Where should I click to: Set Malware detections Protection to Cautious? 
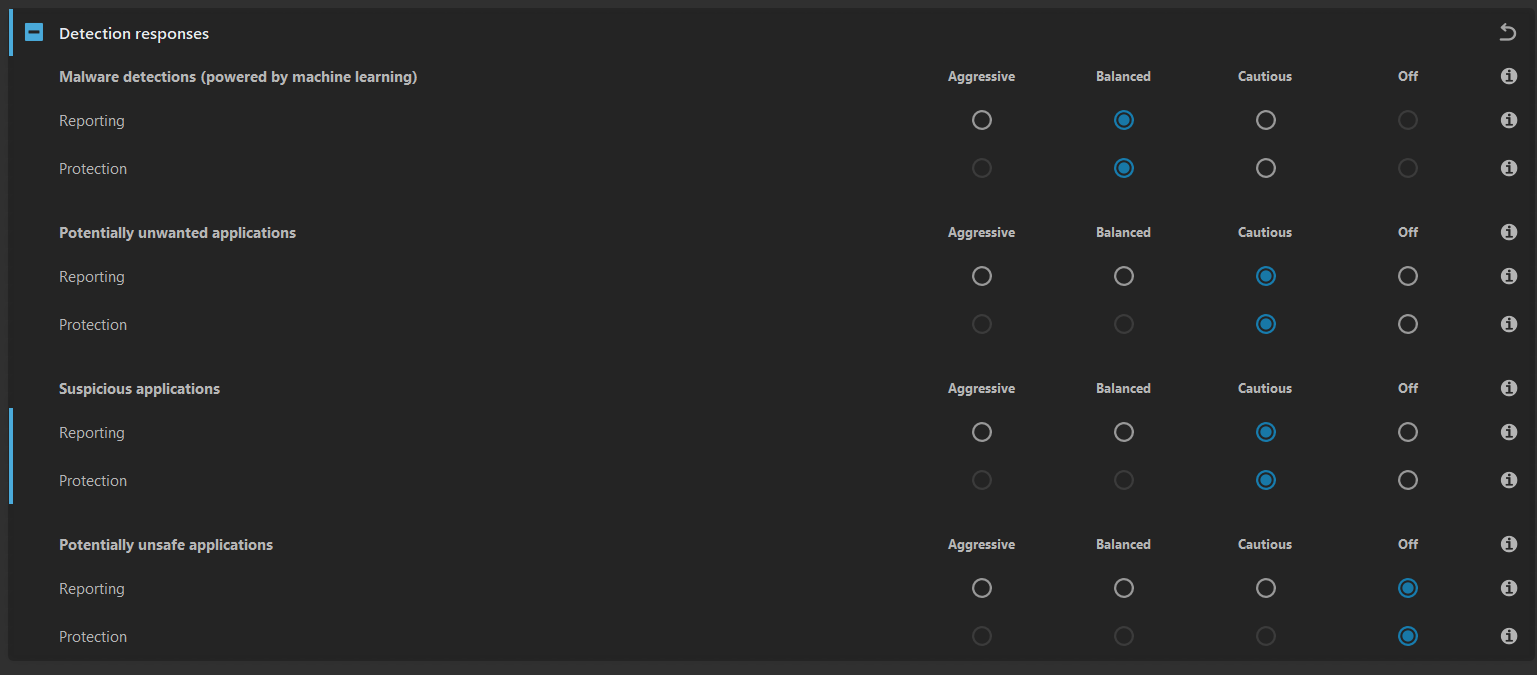click(1266, 168)
